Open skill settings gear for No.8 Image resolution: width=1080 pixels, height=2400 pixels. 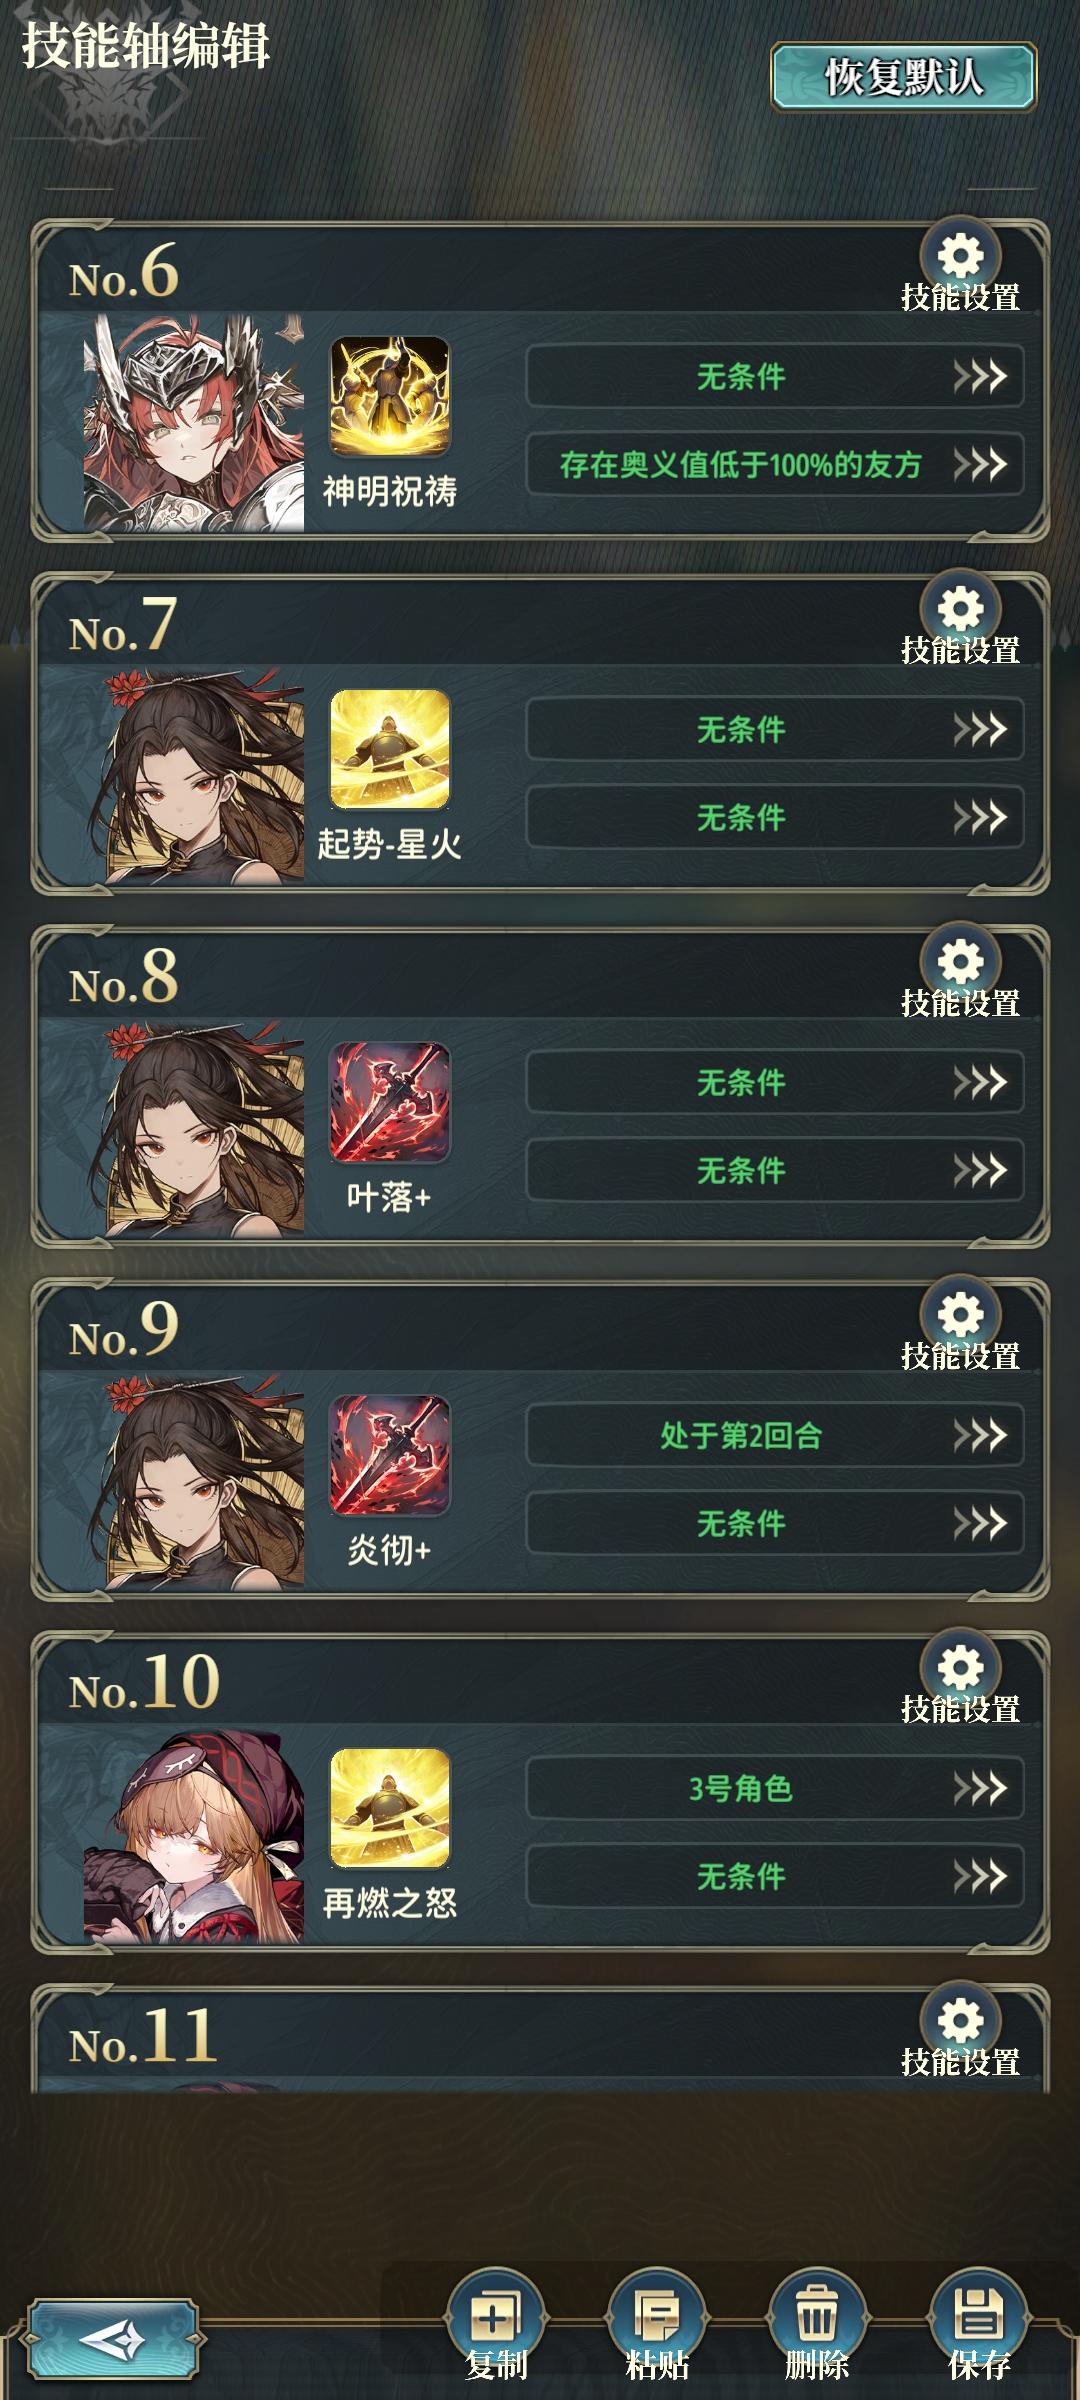point(960,964)
